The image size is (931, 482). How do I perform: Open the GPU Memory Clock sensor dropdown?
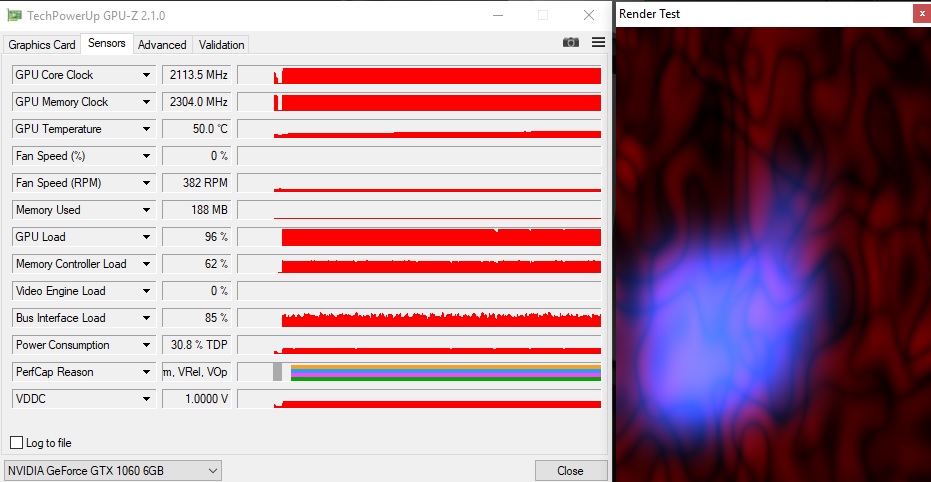pos(146,102)
